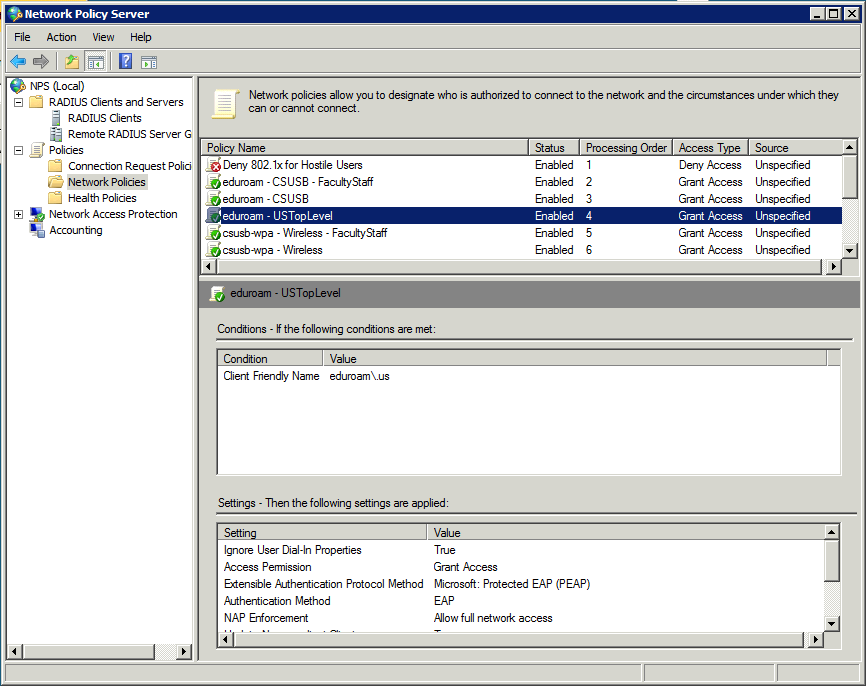
Task: Collapse the RADIUS Clients and Servers node
Action: pos(19,102)
